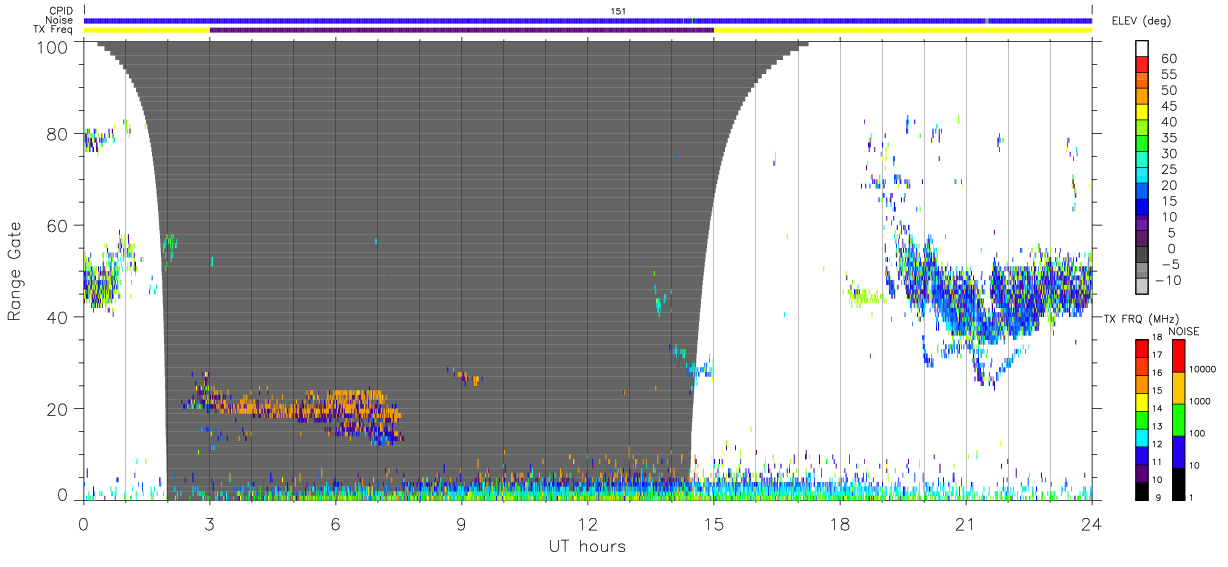Click x-axis tick label 3
1228x567 pixels.
(210, 523)
